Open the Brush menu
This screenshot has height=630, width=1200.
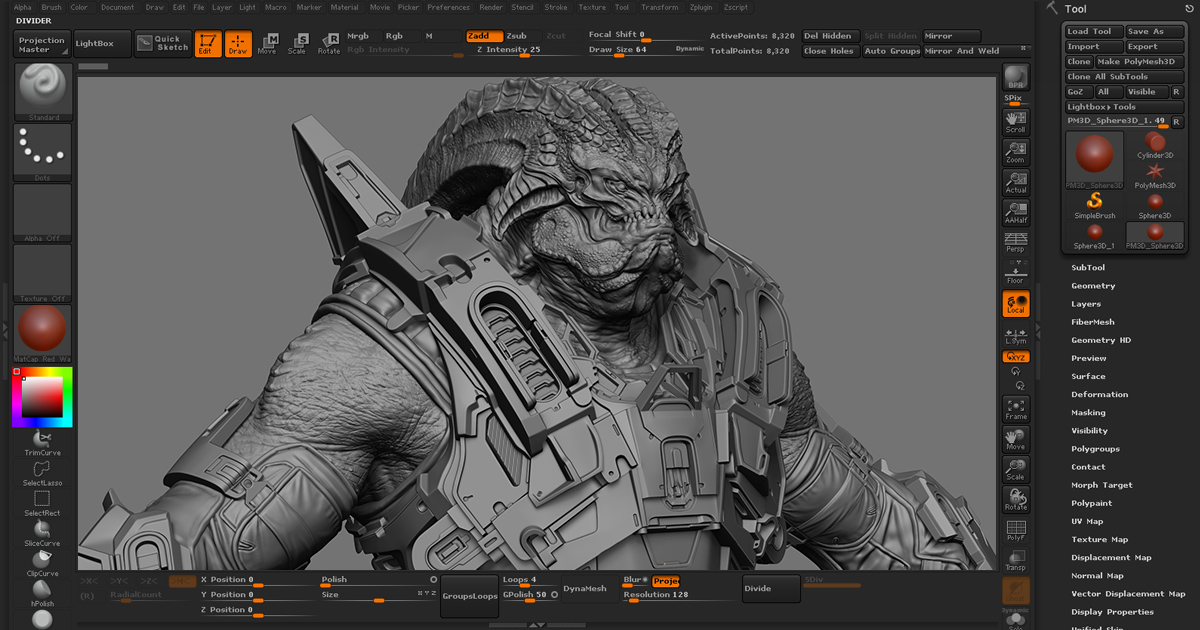coord(51,7)
